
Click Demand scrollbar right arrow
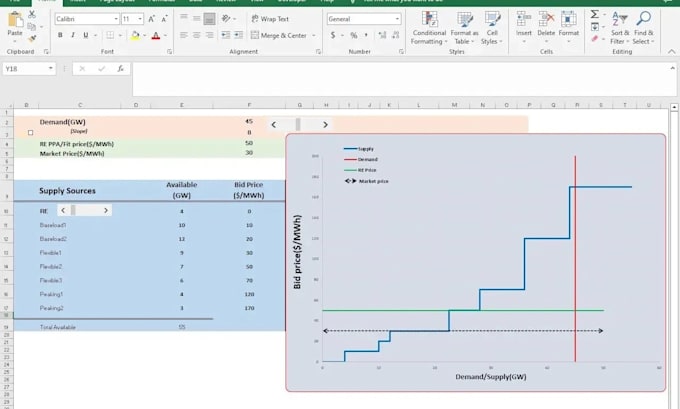325,125
